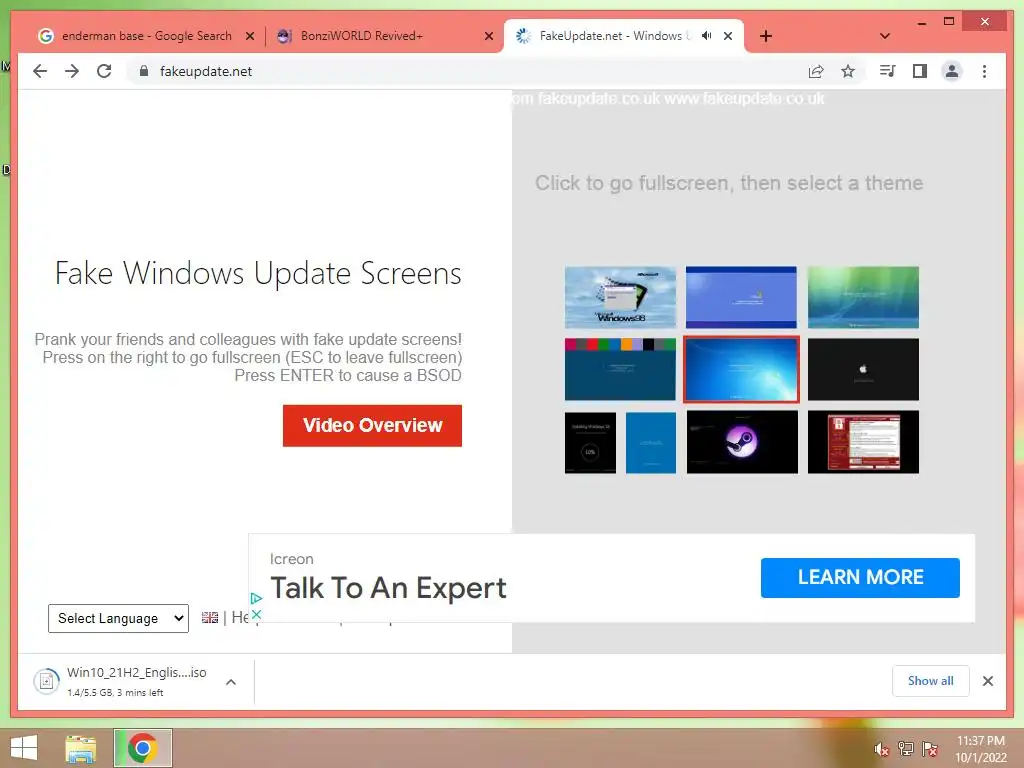Open the Chrome three-dot menu
This screenshot has width=1024, height=768.
(984, 71)
